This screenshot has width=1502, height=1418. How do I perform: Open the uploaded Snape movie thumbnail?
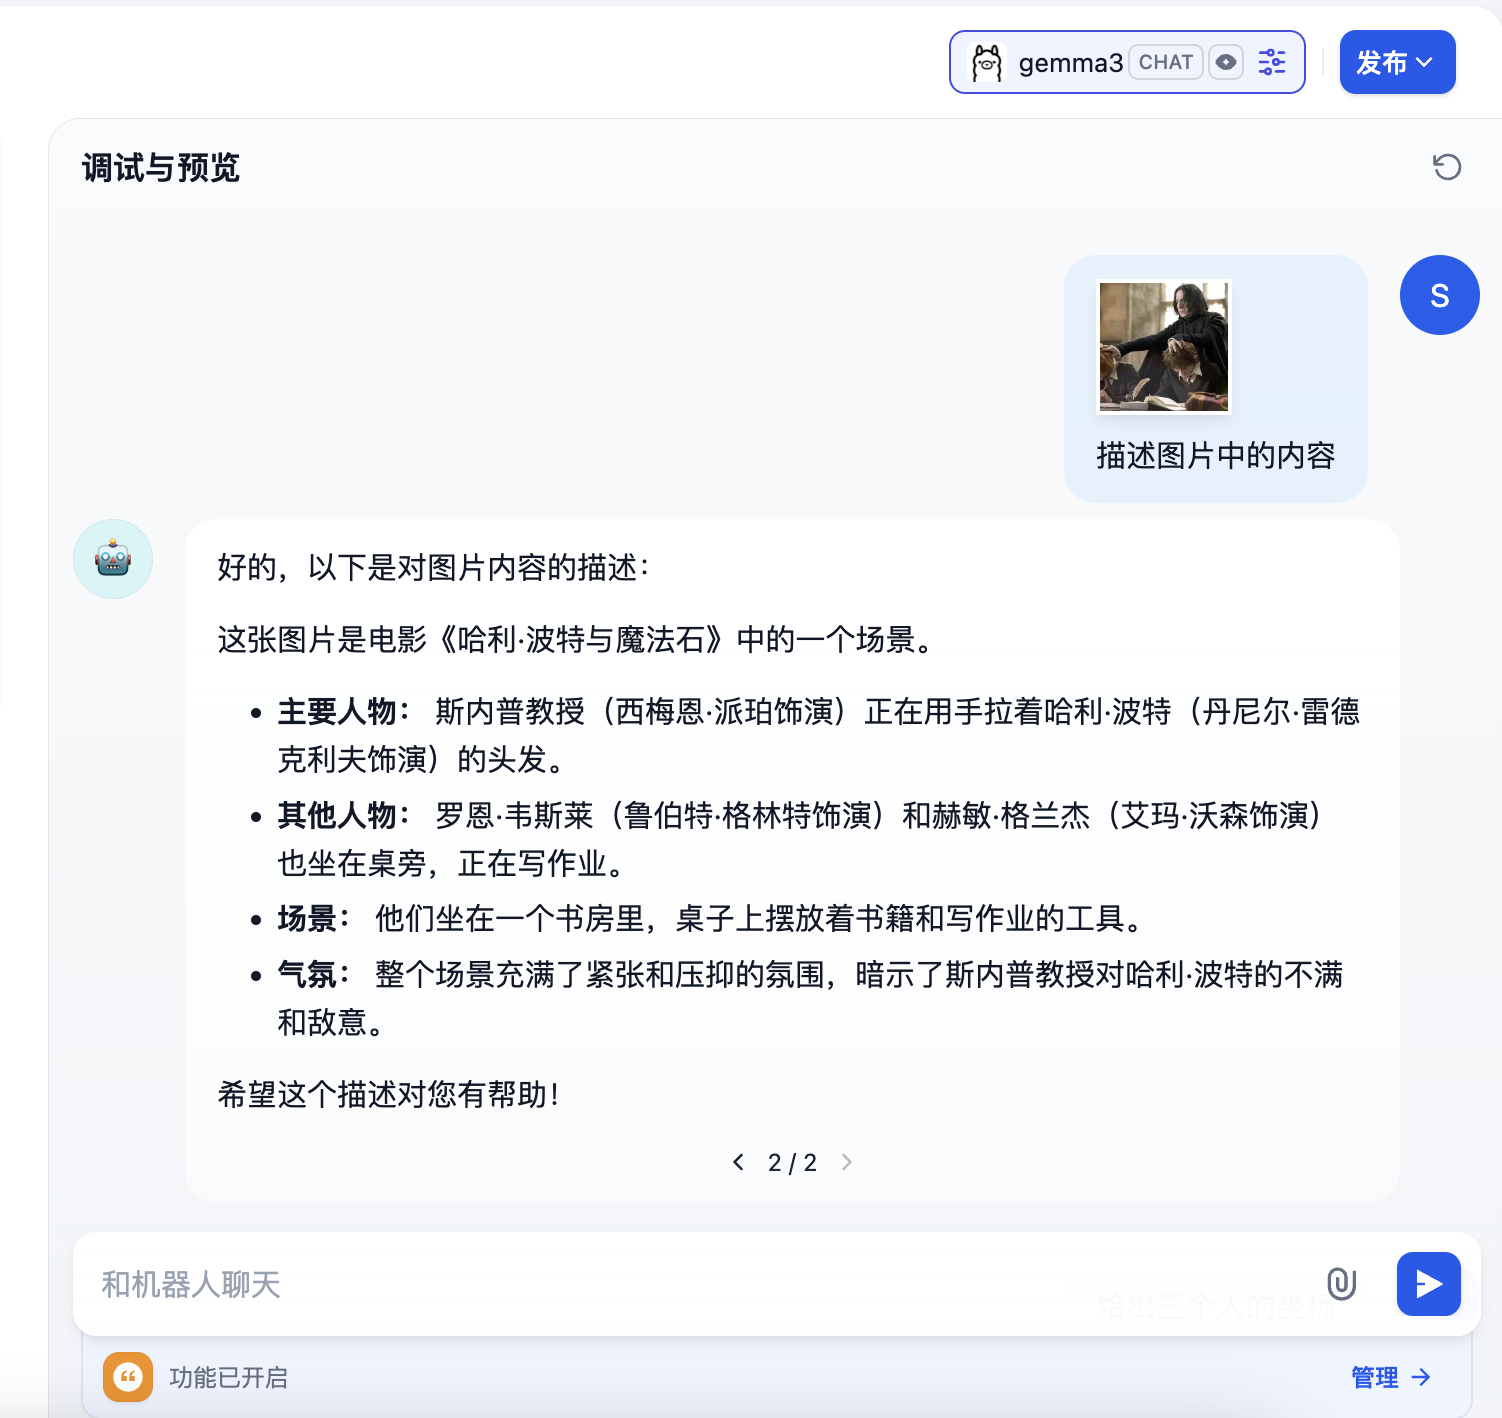pyautogui.click(x=1164, y=346)
